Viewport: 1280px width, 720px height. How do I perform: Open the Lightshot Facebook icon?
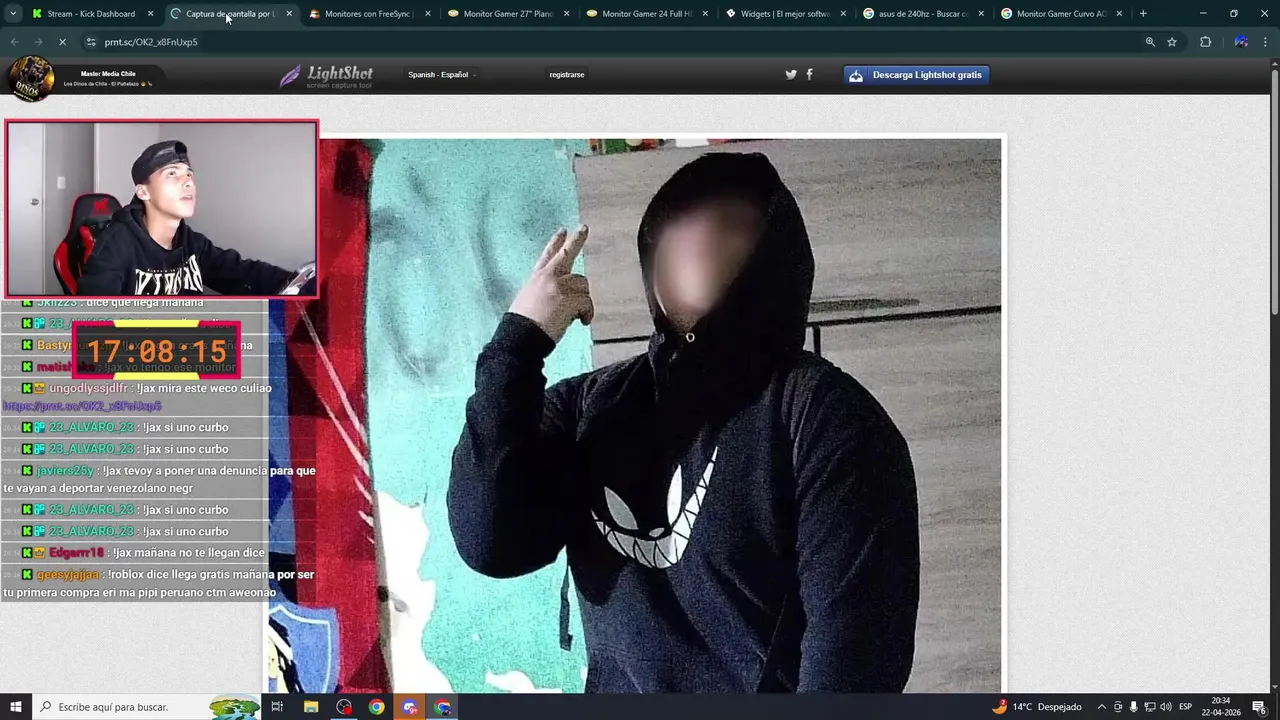[809, 75]
